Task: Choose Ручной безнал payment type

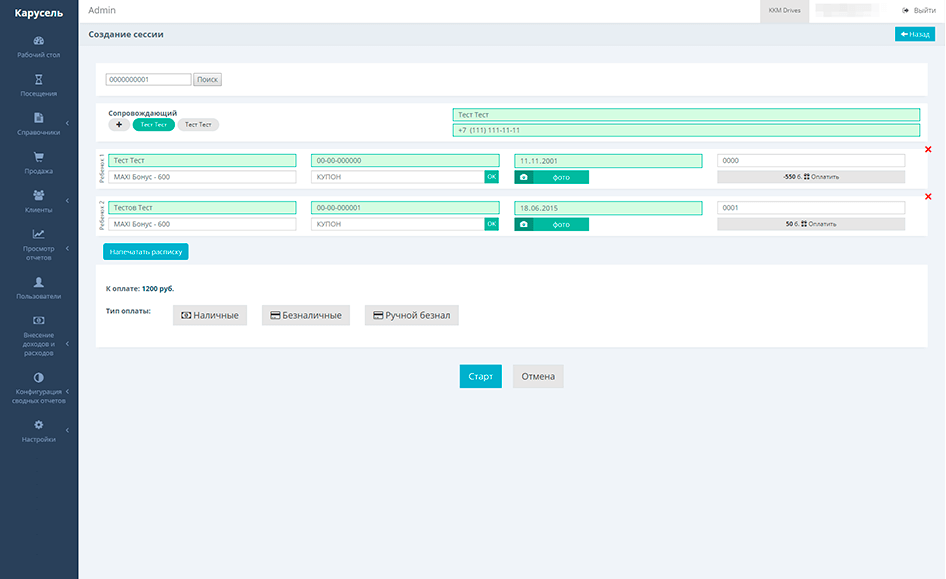Action: 411,315
